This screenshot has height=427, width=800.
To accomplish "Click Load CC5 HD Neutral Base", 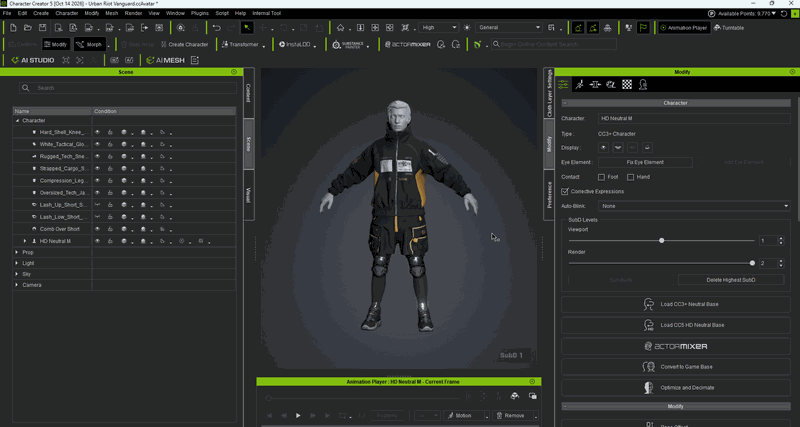I will [676, 325].
